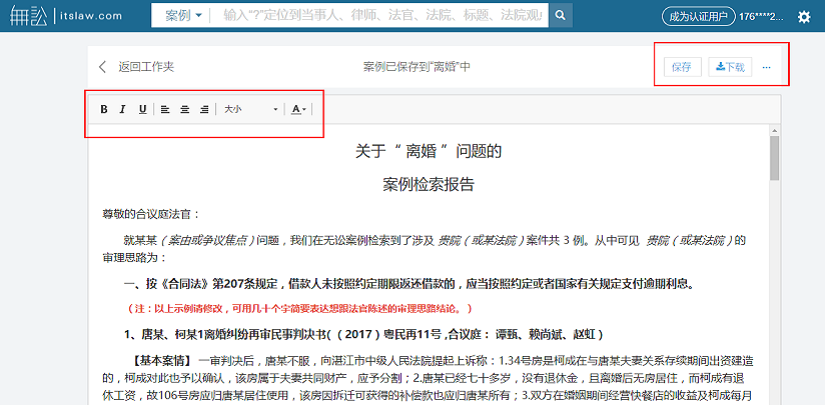Screen dimensions: 825x405
Task: Open the more options ellipsis menu
Action: 767,67
